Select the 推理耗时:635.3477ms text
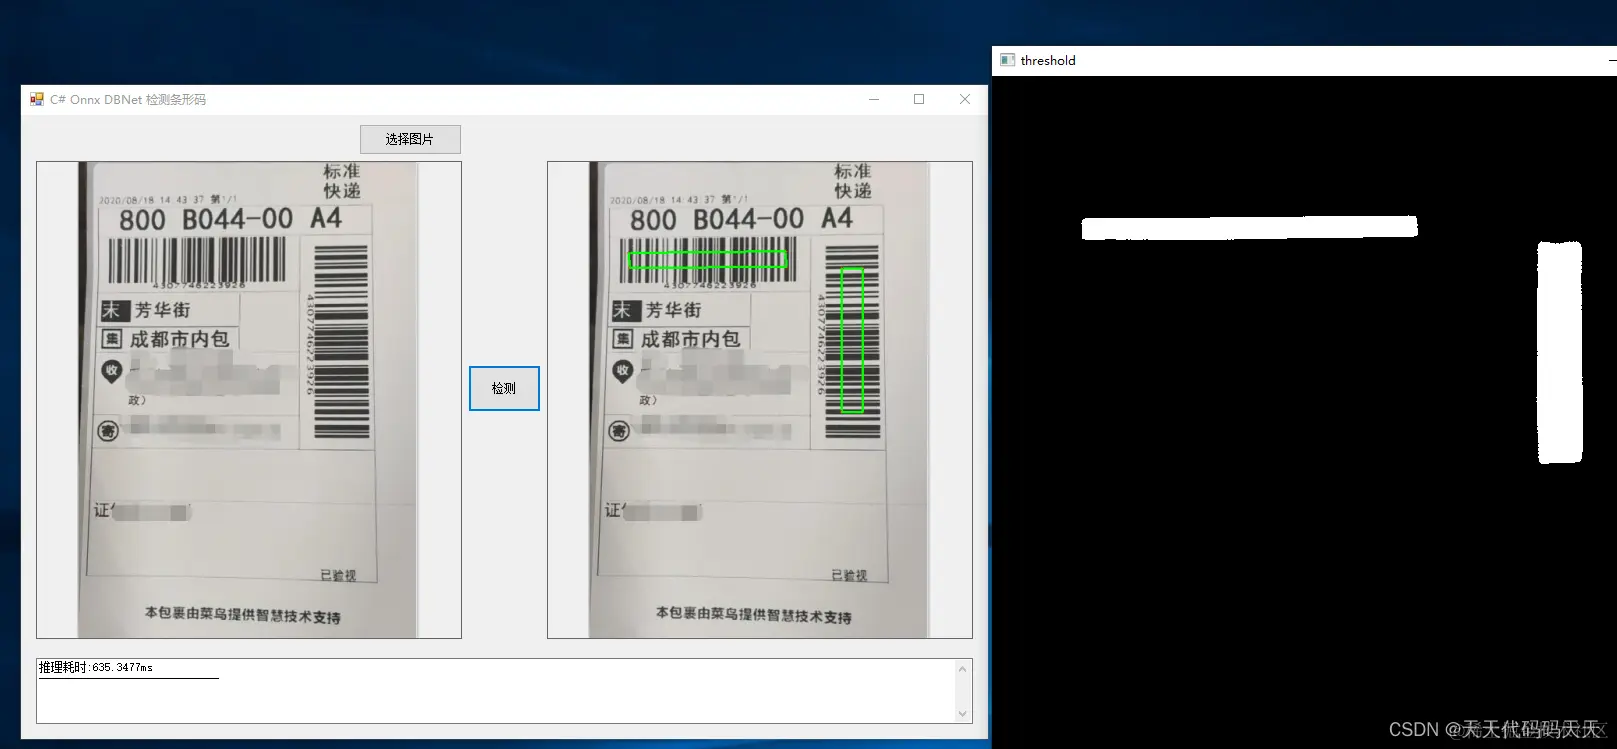 pyautogui.click(x=96, y=667)
